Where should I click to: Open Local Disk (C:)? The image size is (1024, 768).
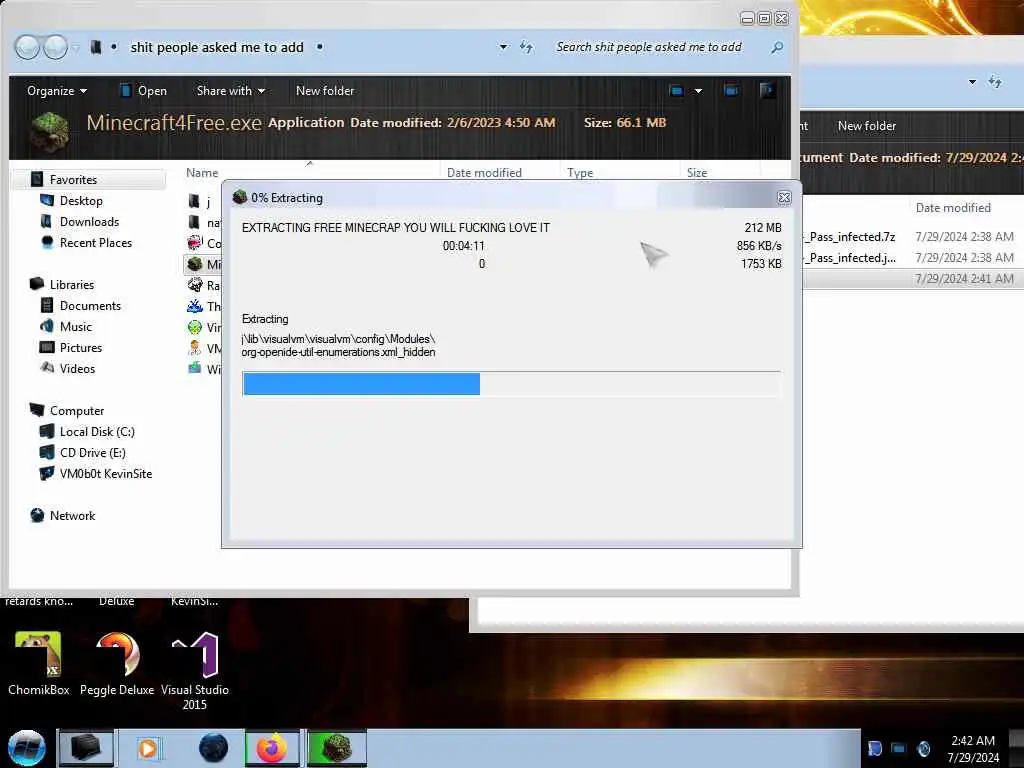tap(97, 432)
